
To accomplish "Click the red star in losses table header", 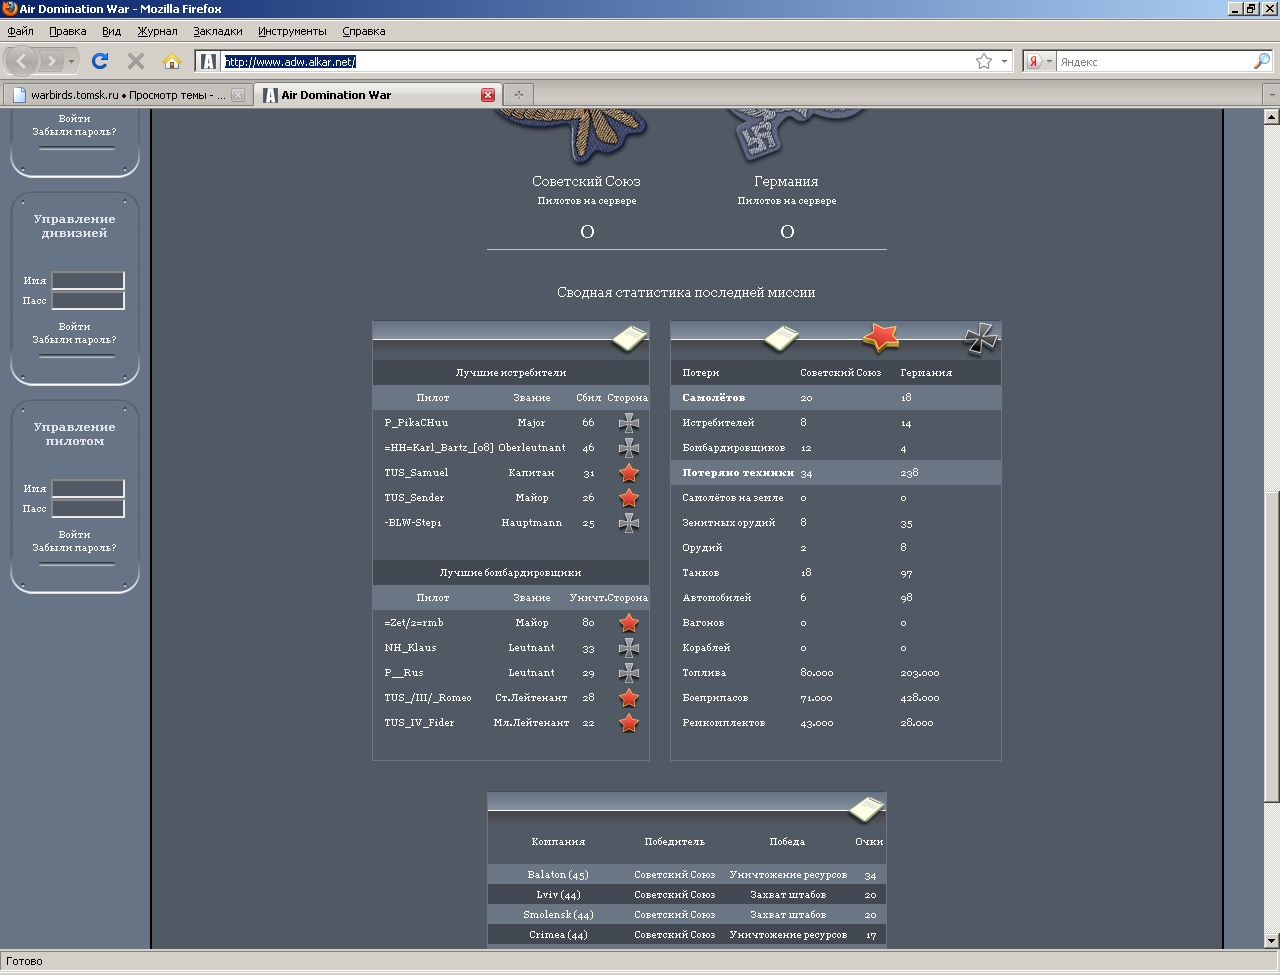I will click(x=880, y=338).
